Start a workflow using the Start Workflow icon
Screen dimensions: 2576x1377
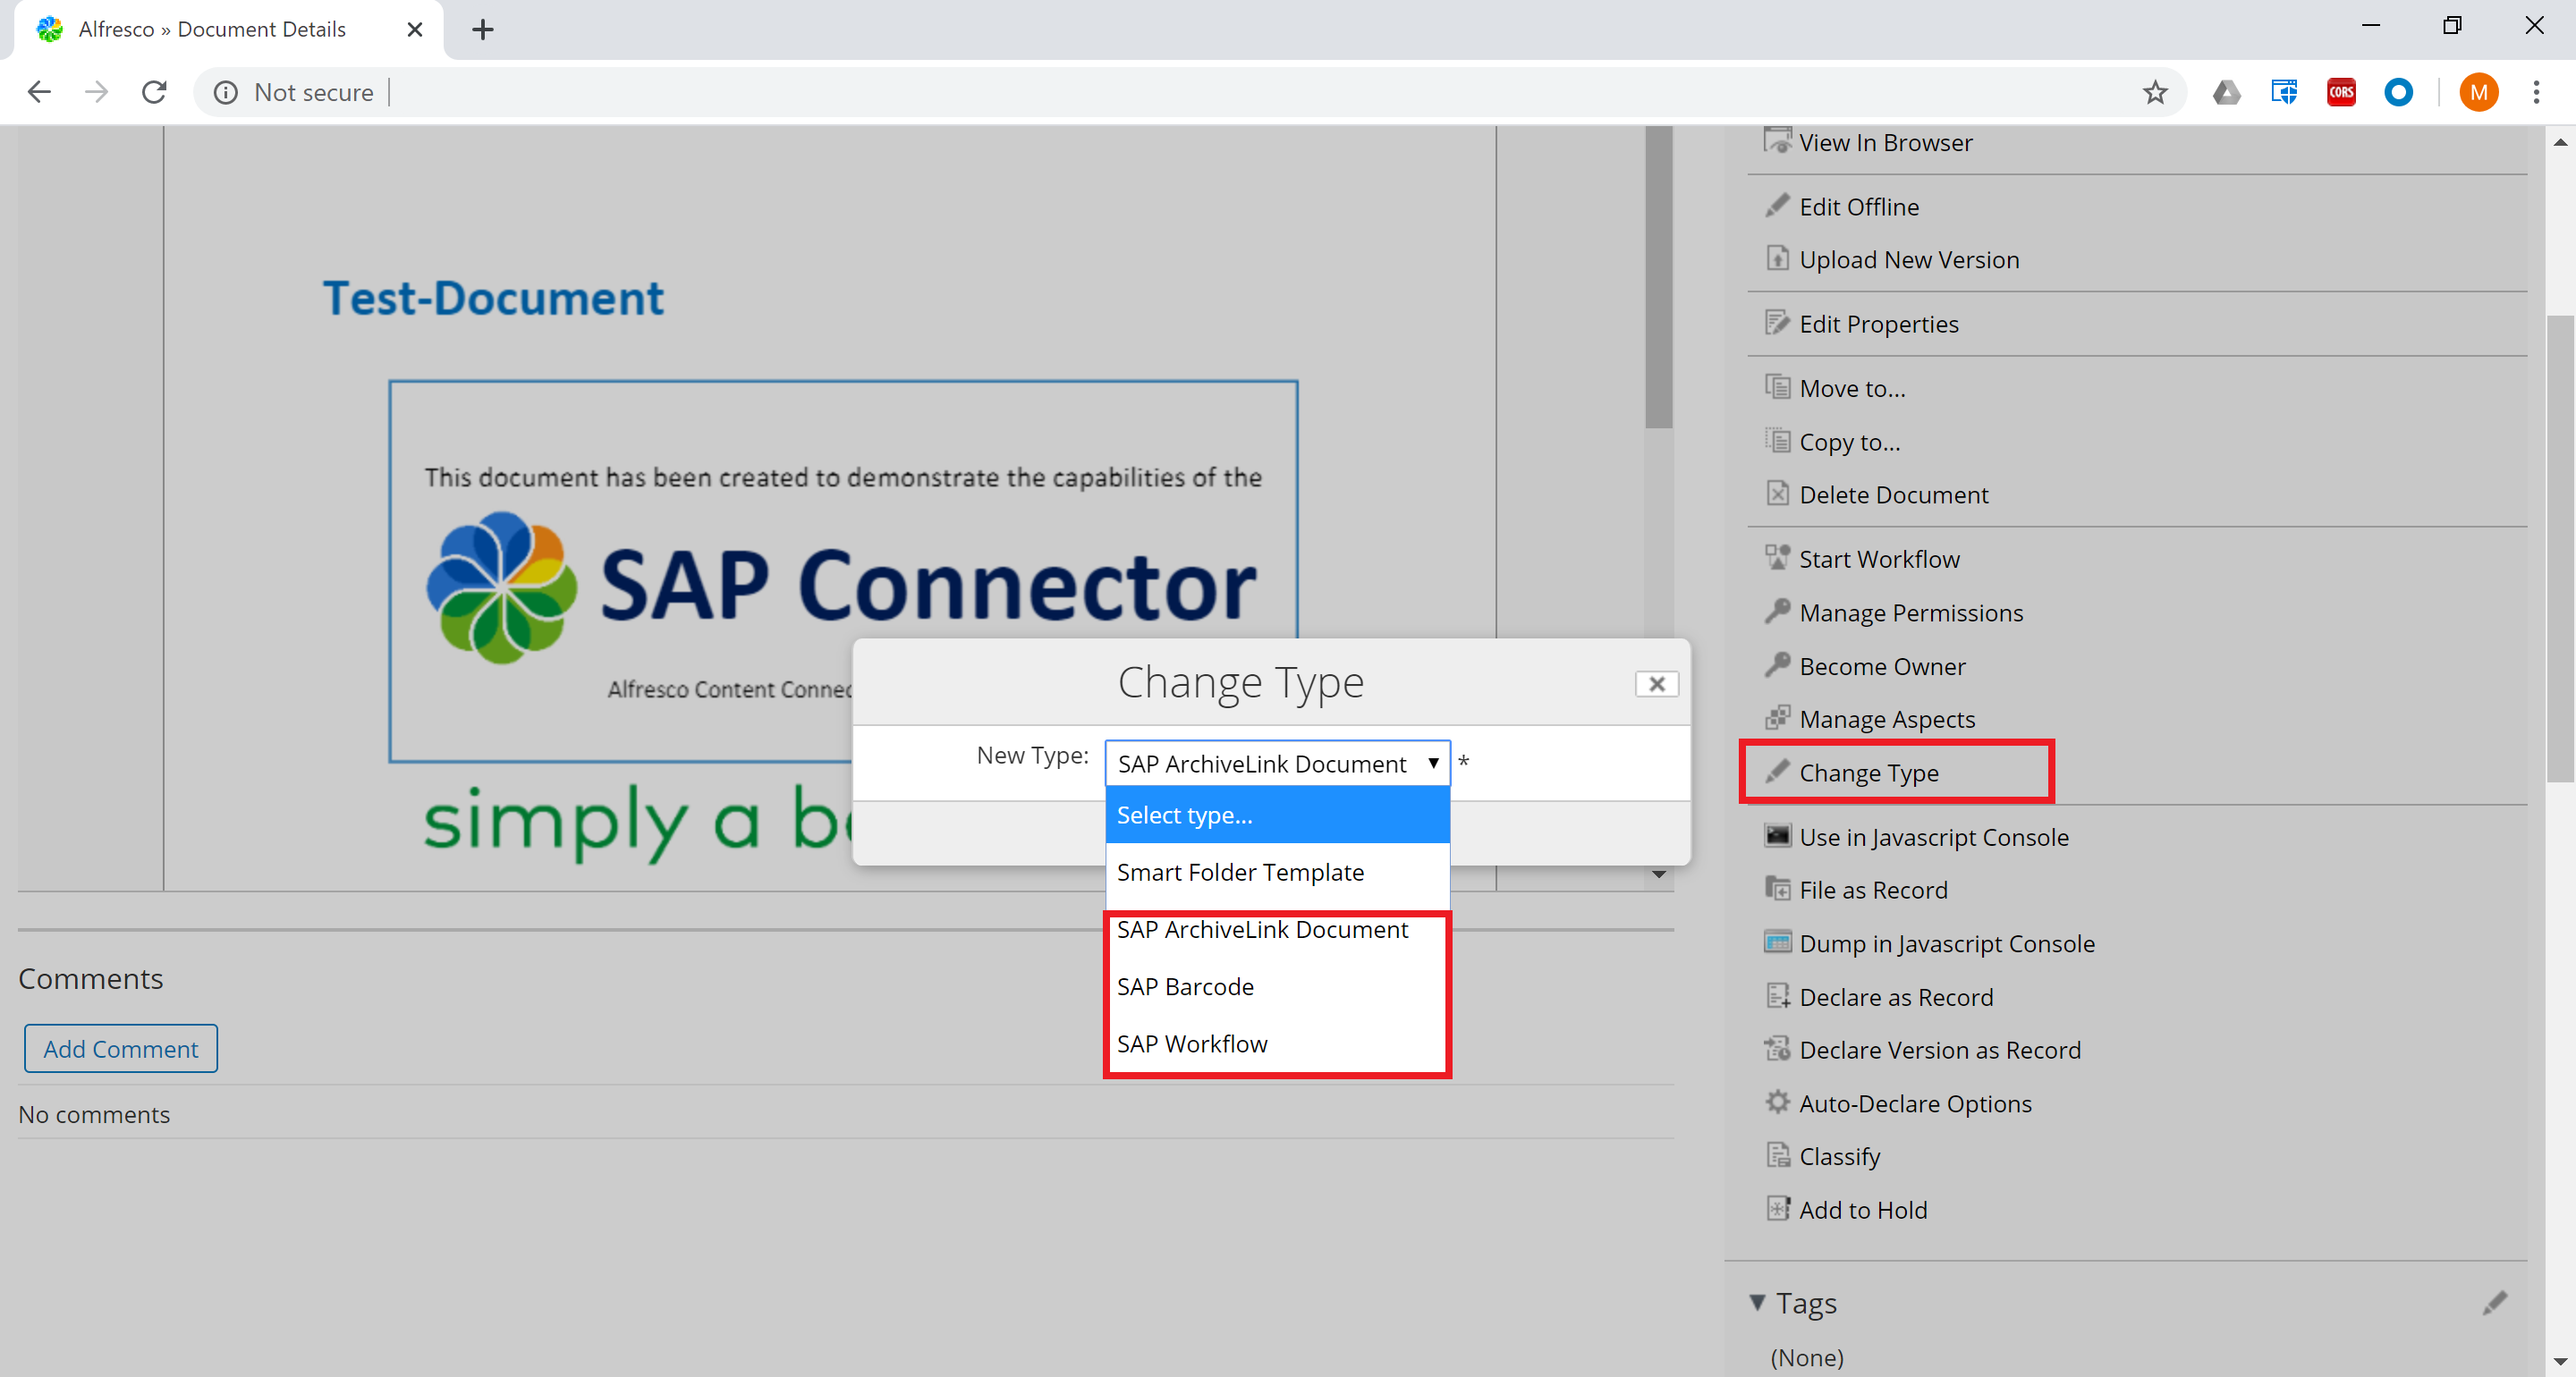click(1777, 557)
